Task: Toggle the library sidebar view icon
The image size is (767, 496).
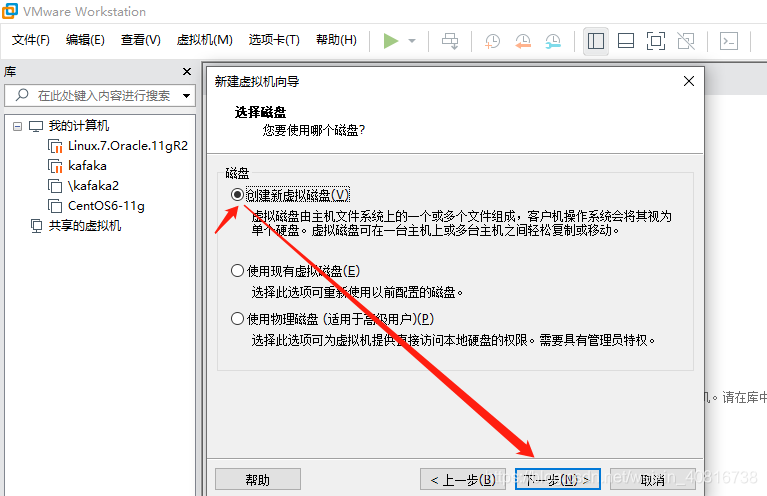Action: coord(595,41)
